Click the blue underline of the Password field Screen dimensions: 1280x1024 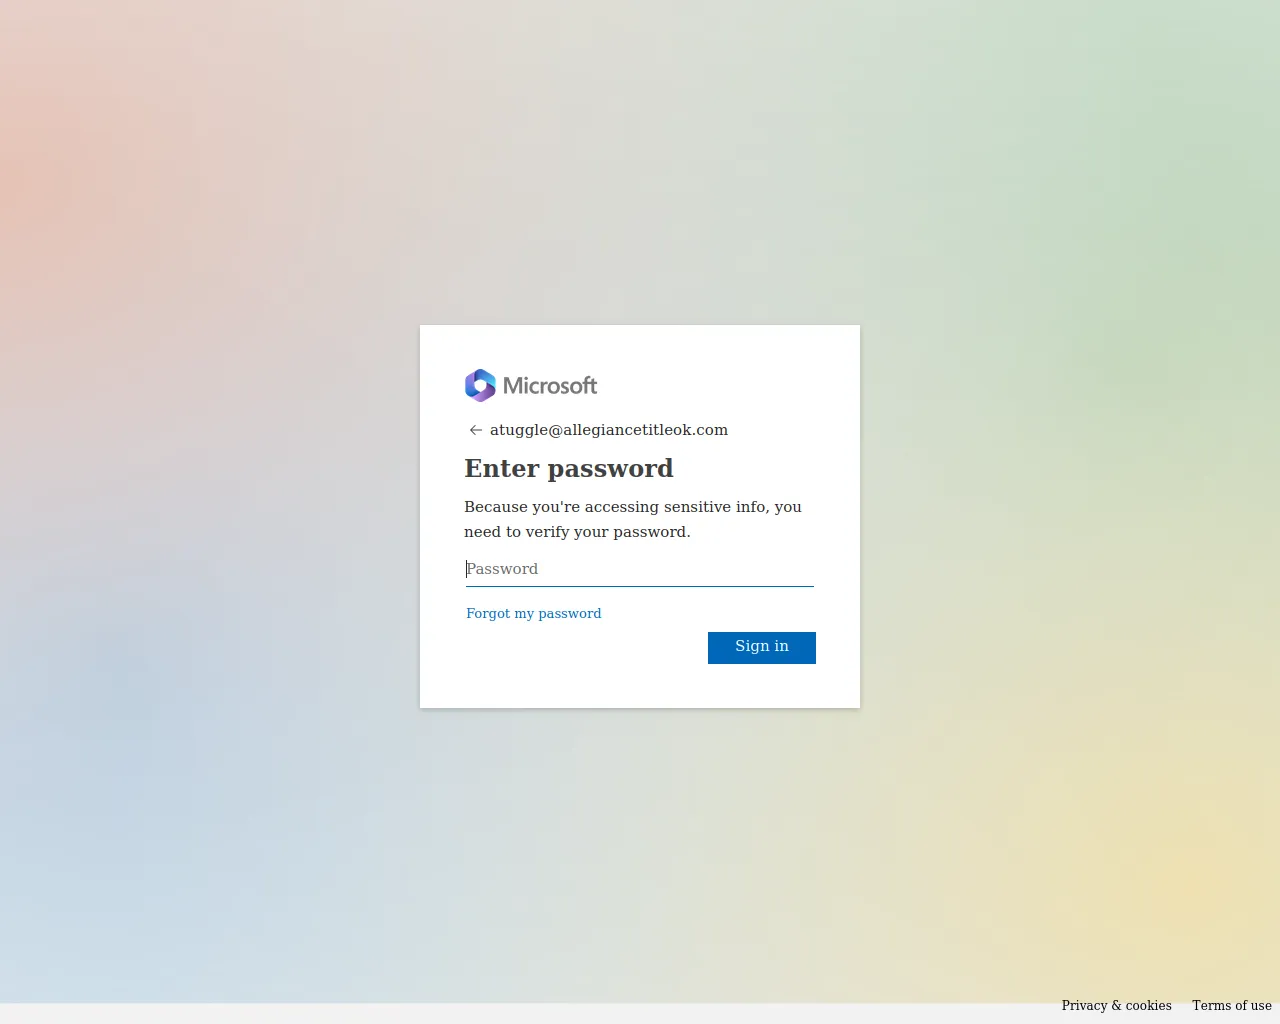tap(640, 586)
